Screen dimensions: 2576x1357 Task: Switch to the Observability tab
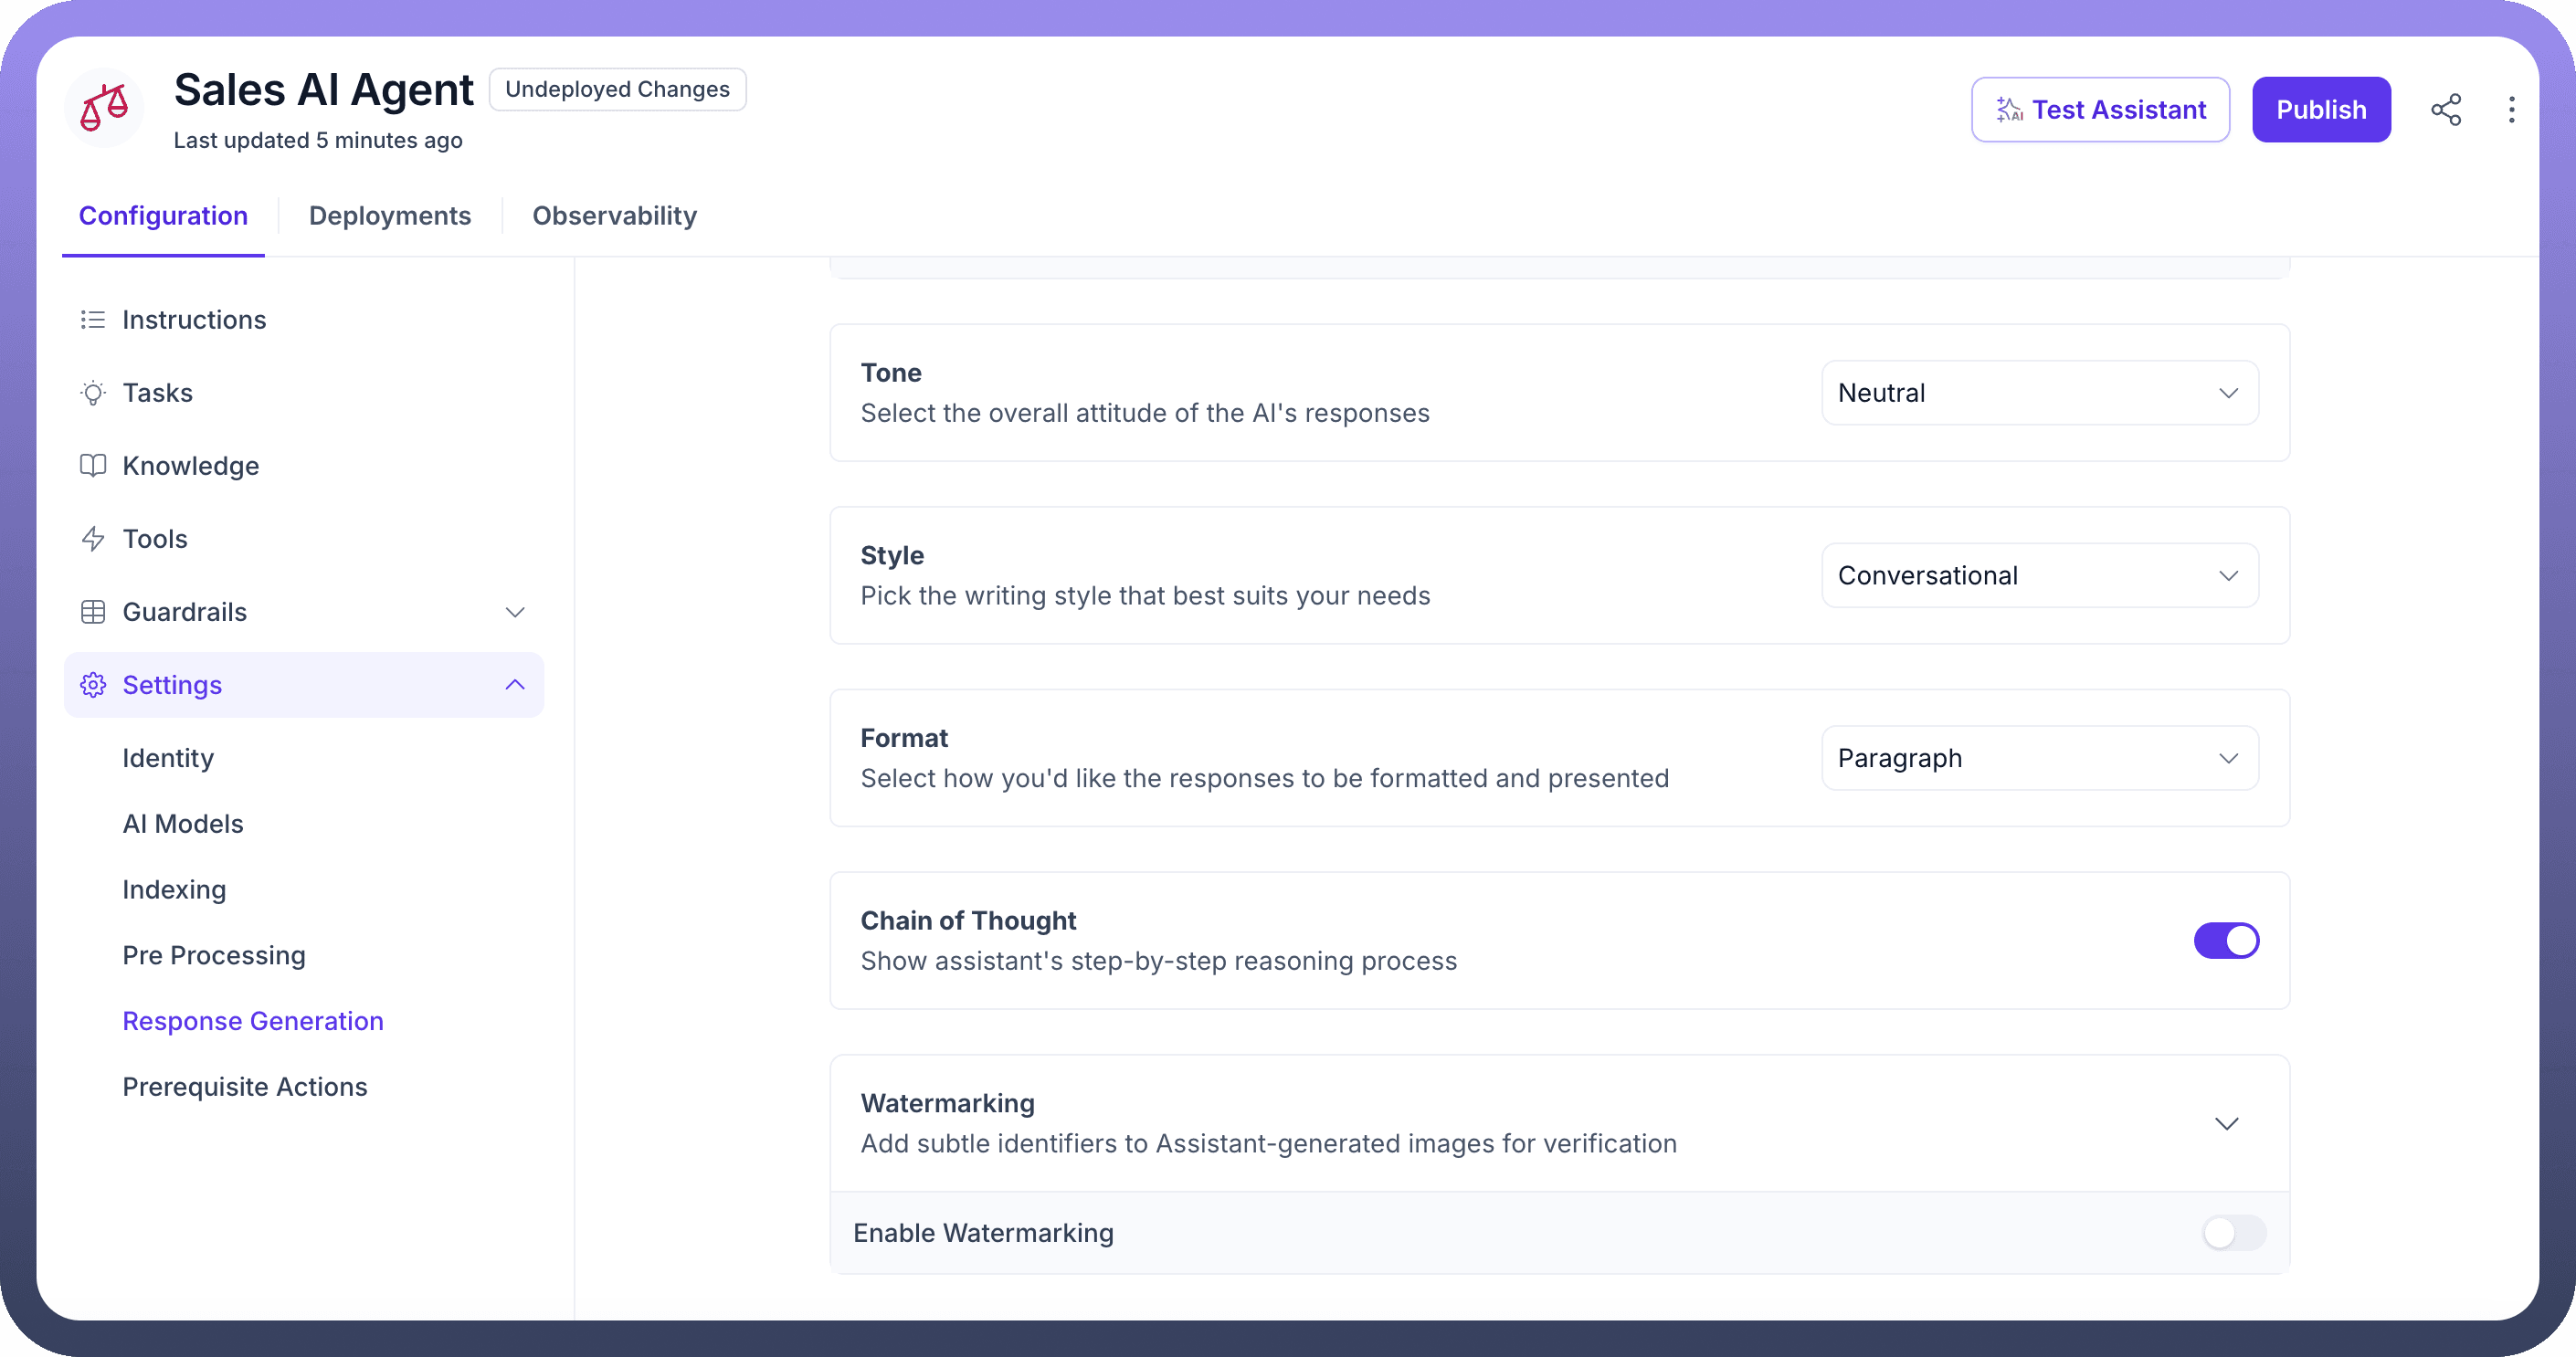(614, 216)
